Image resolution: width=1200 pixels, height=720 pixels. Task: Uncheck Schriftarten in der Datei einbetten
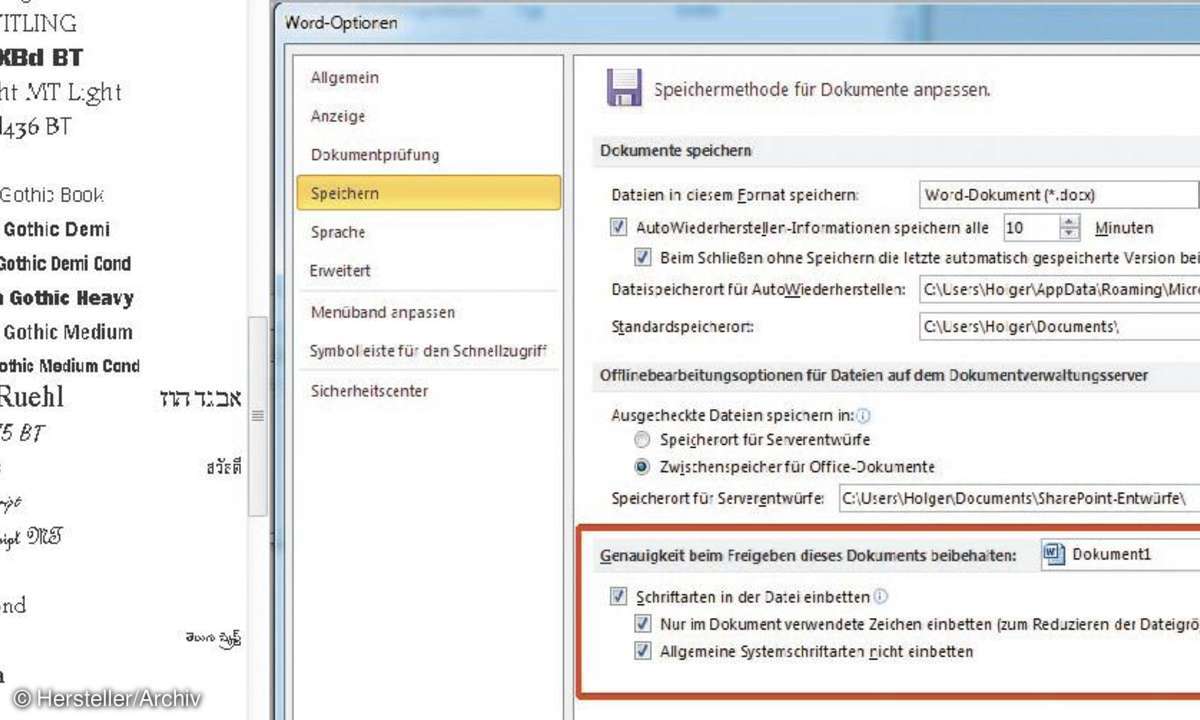tap(619, 598)
